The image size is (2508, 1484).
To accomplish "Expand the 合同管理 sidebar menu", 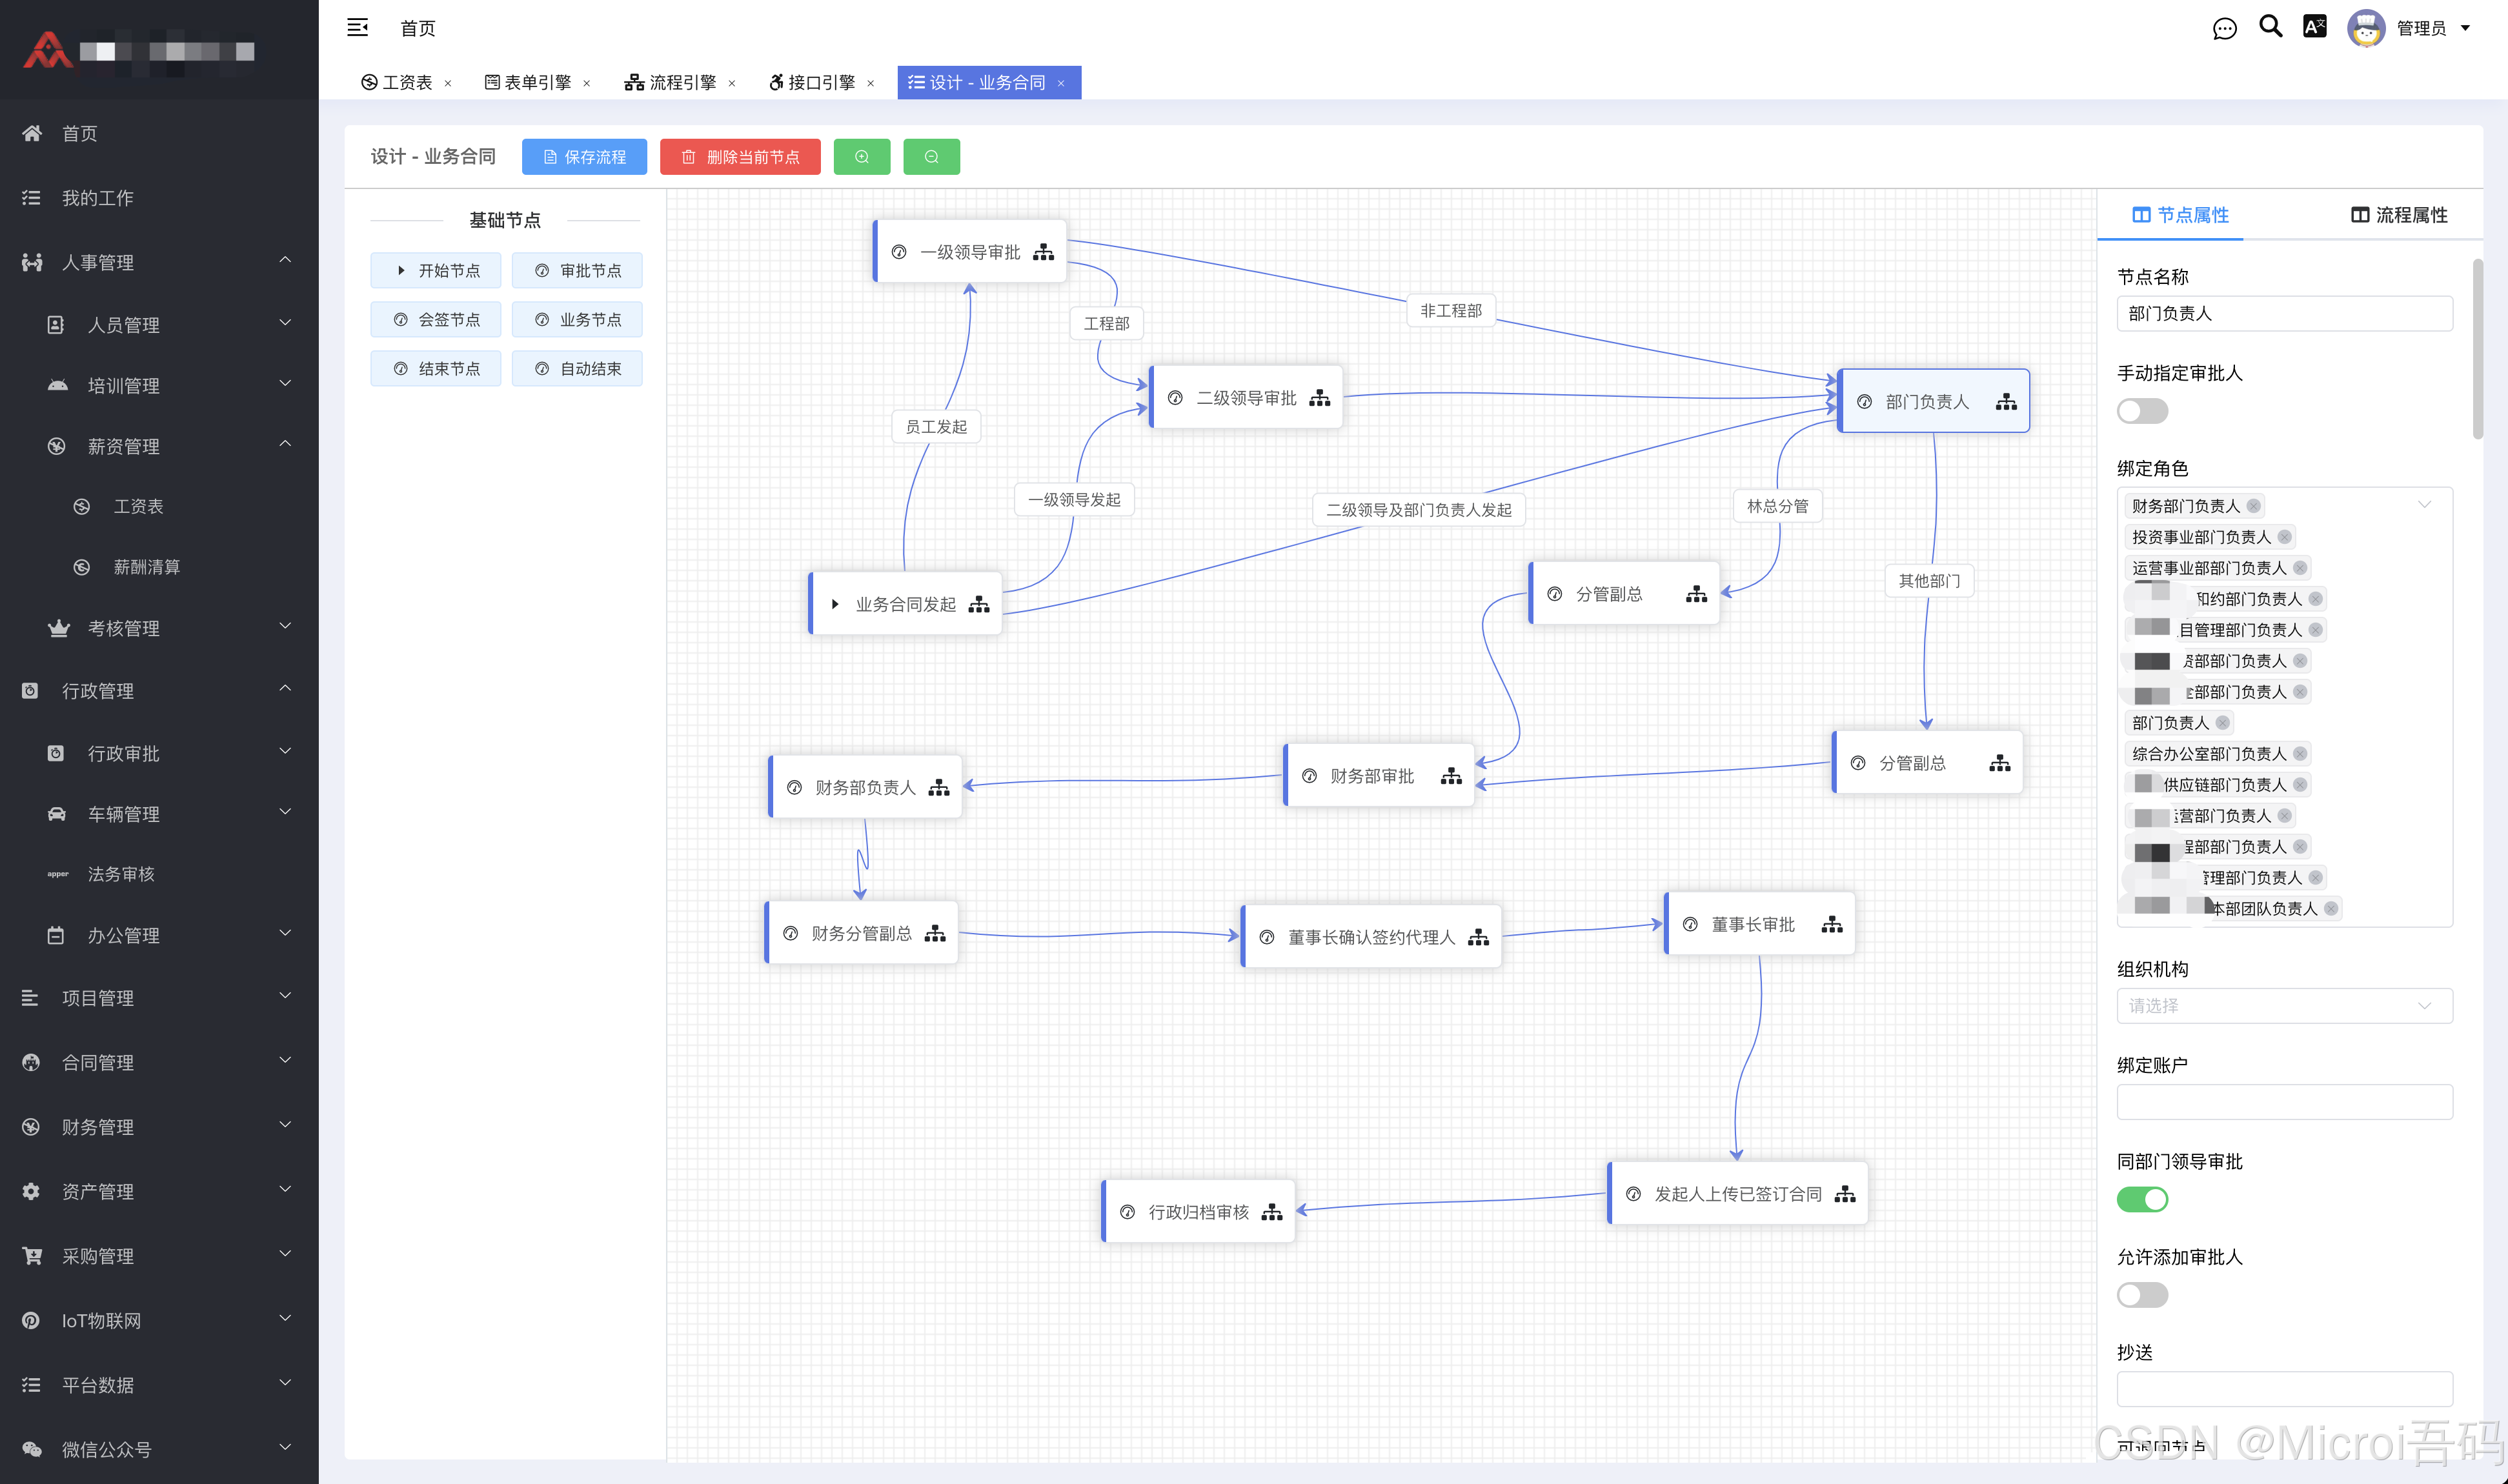I will 159,1062.
